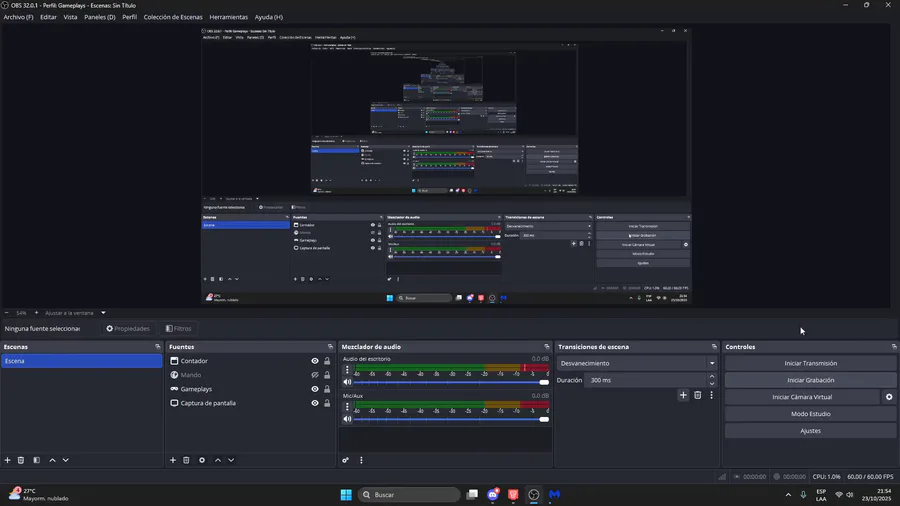Select the Escena item in scenes list
The height and width of the screenshot is (506, 900).
point(82,361)
